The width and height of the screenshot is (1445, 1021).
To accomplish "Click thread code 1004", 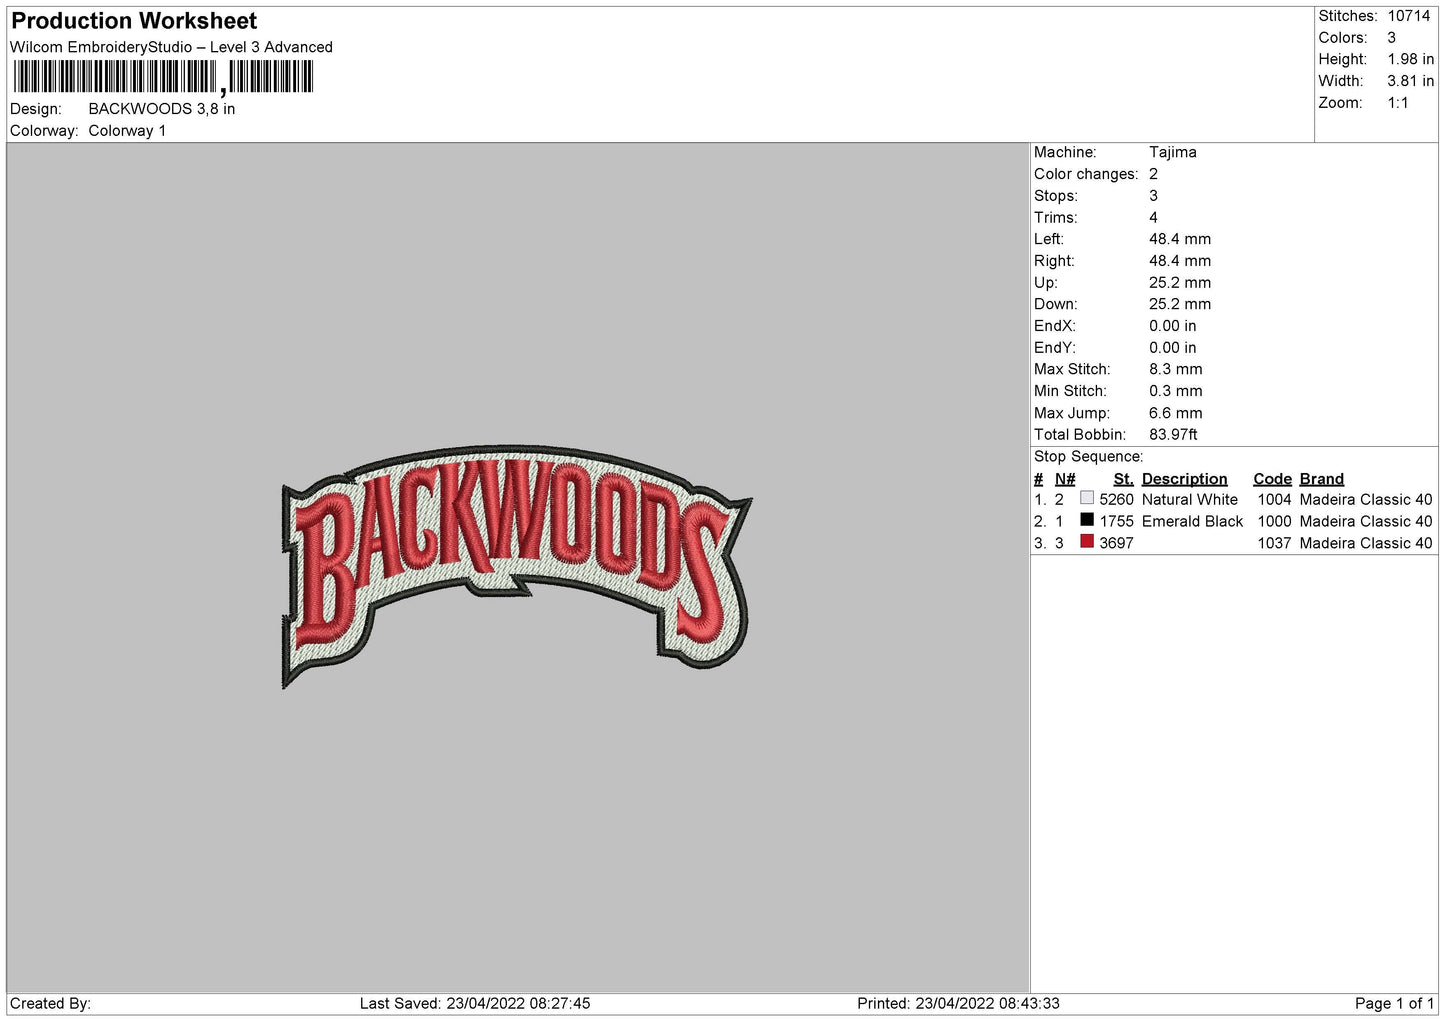I will (1275, 500).
